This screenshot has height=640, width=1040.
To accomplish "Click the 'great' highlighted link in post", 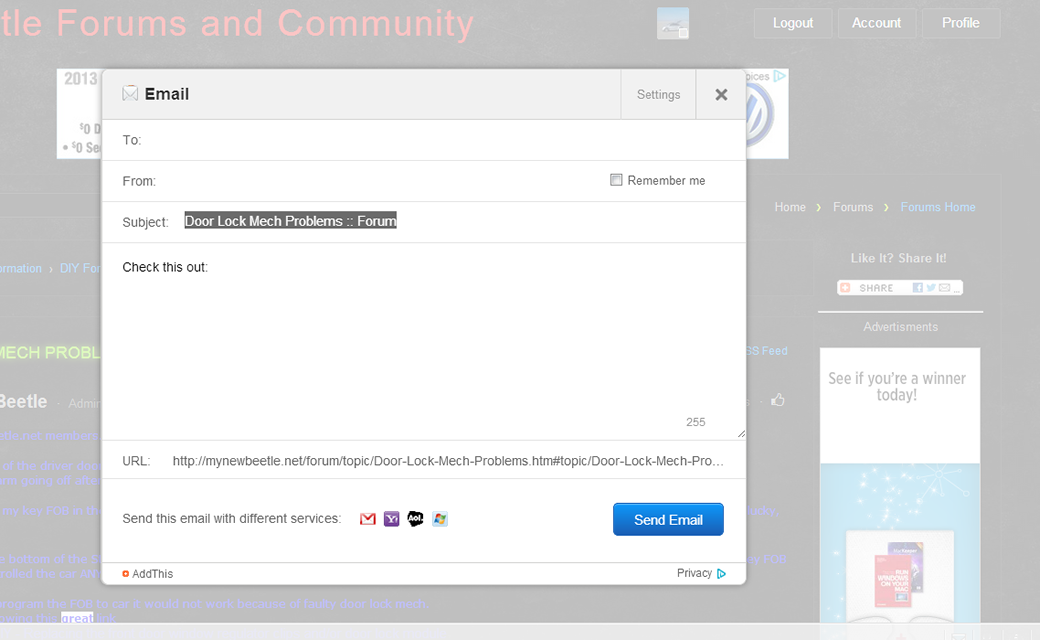I will tap(78, 618).
